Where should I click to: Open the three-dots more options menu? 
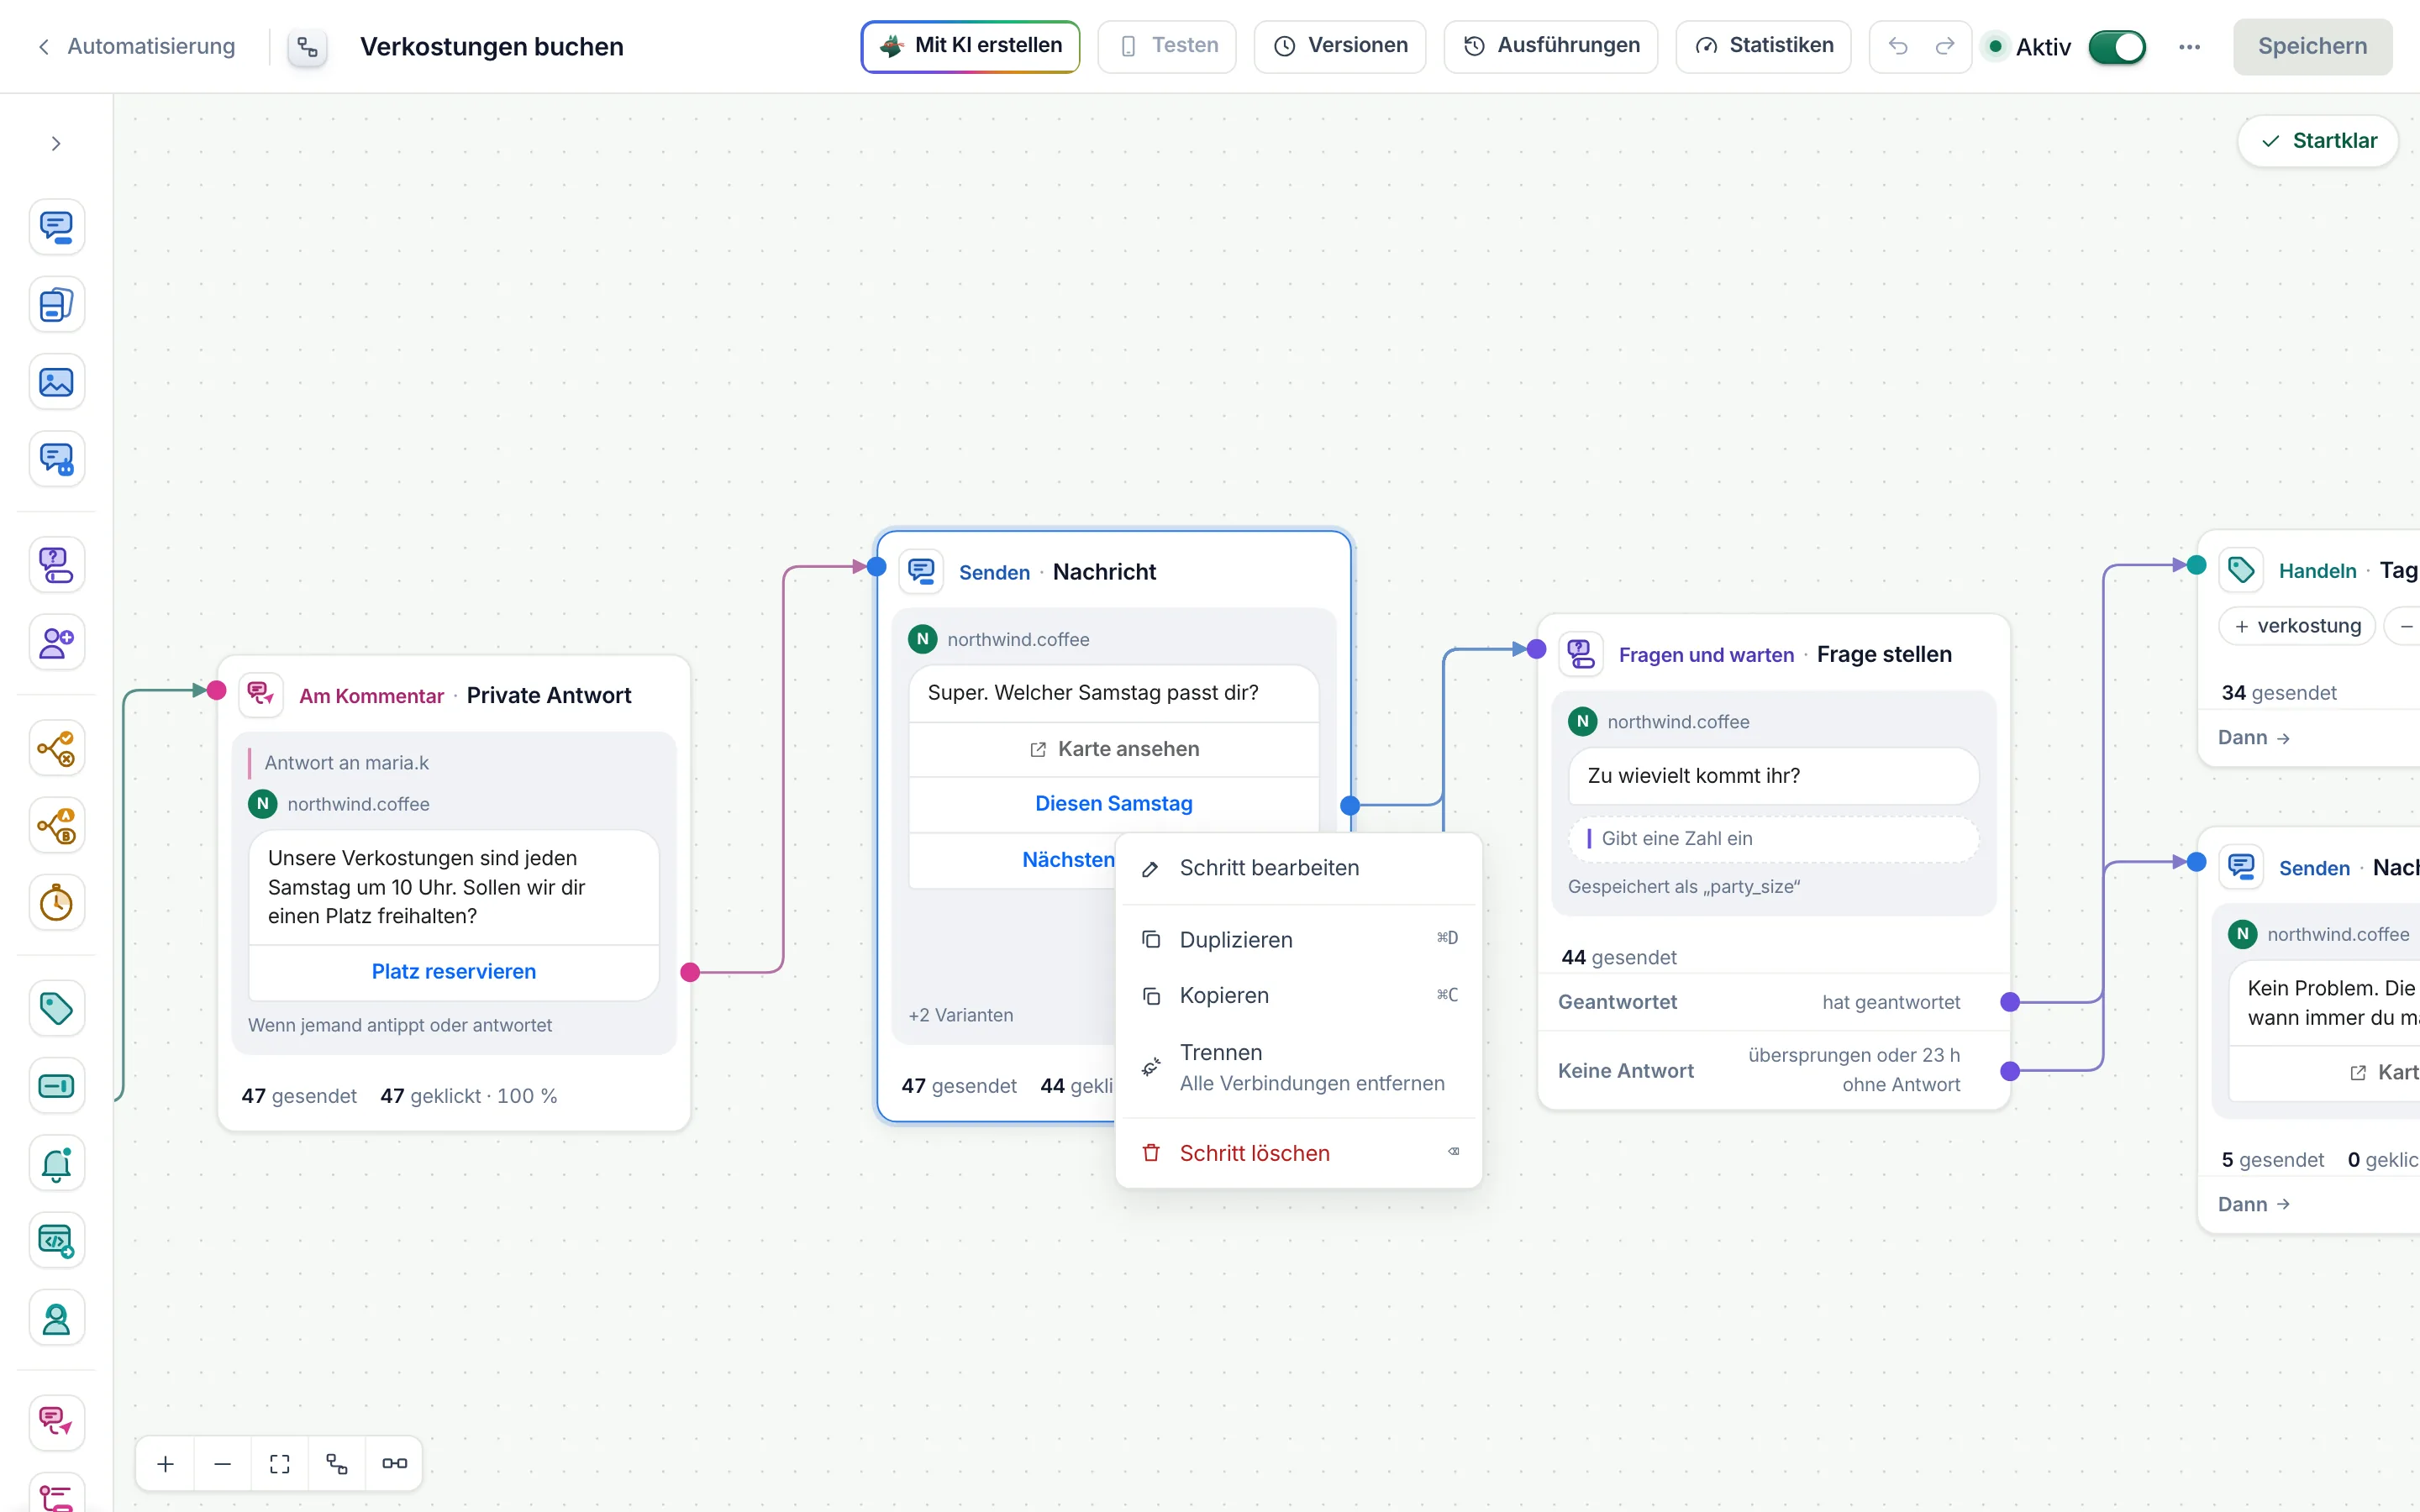coord(2189,46)
